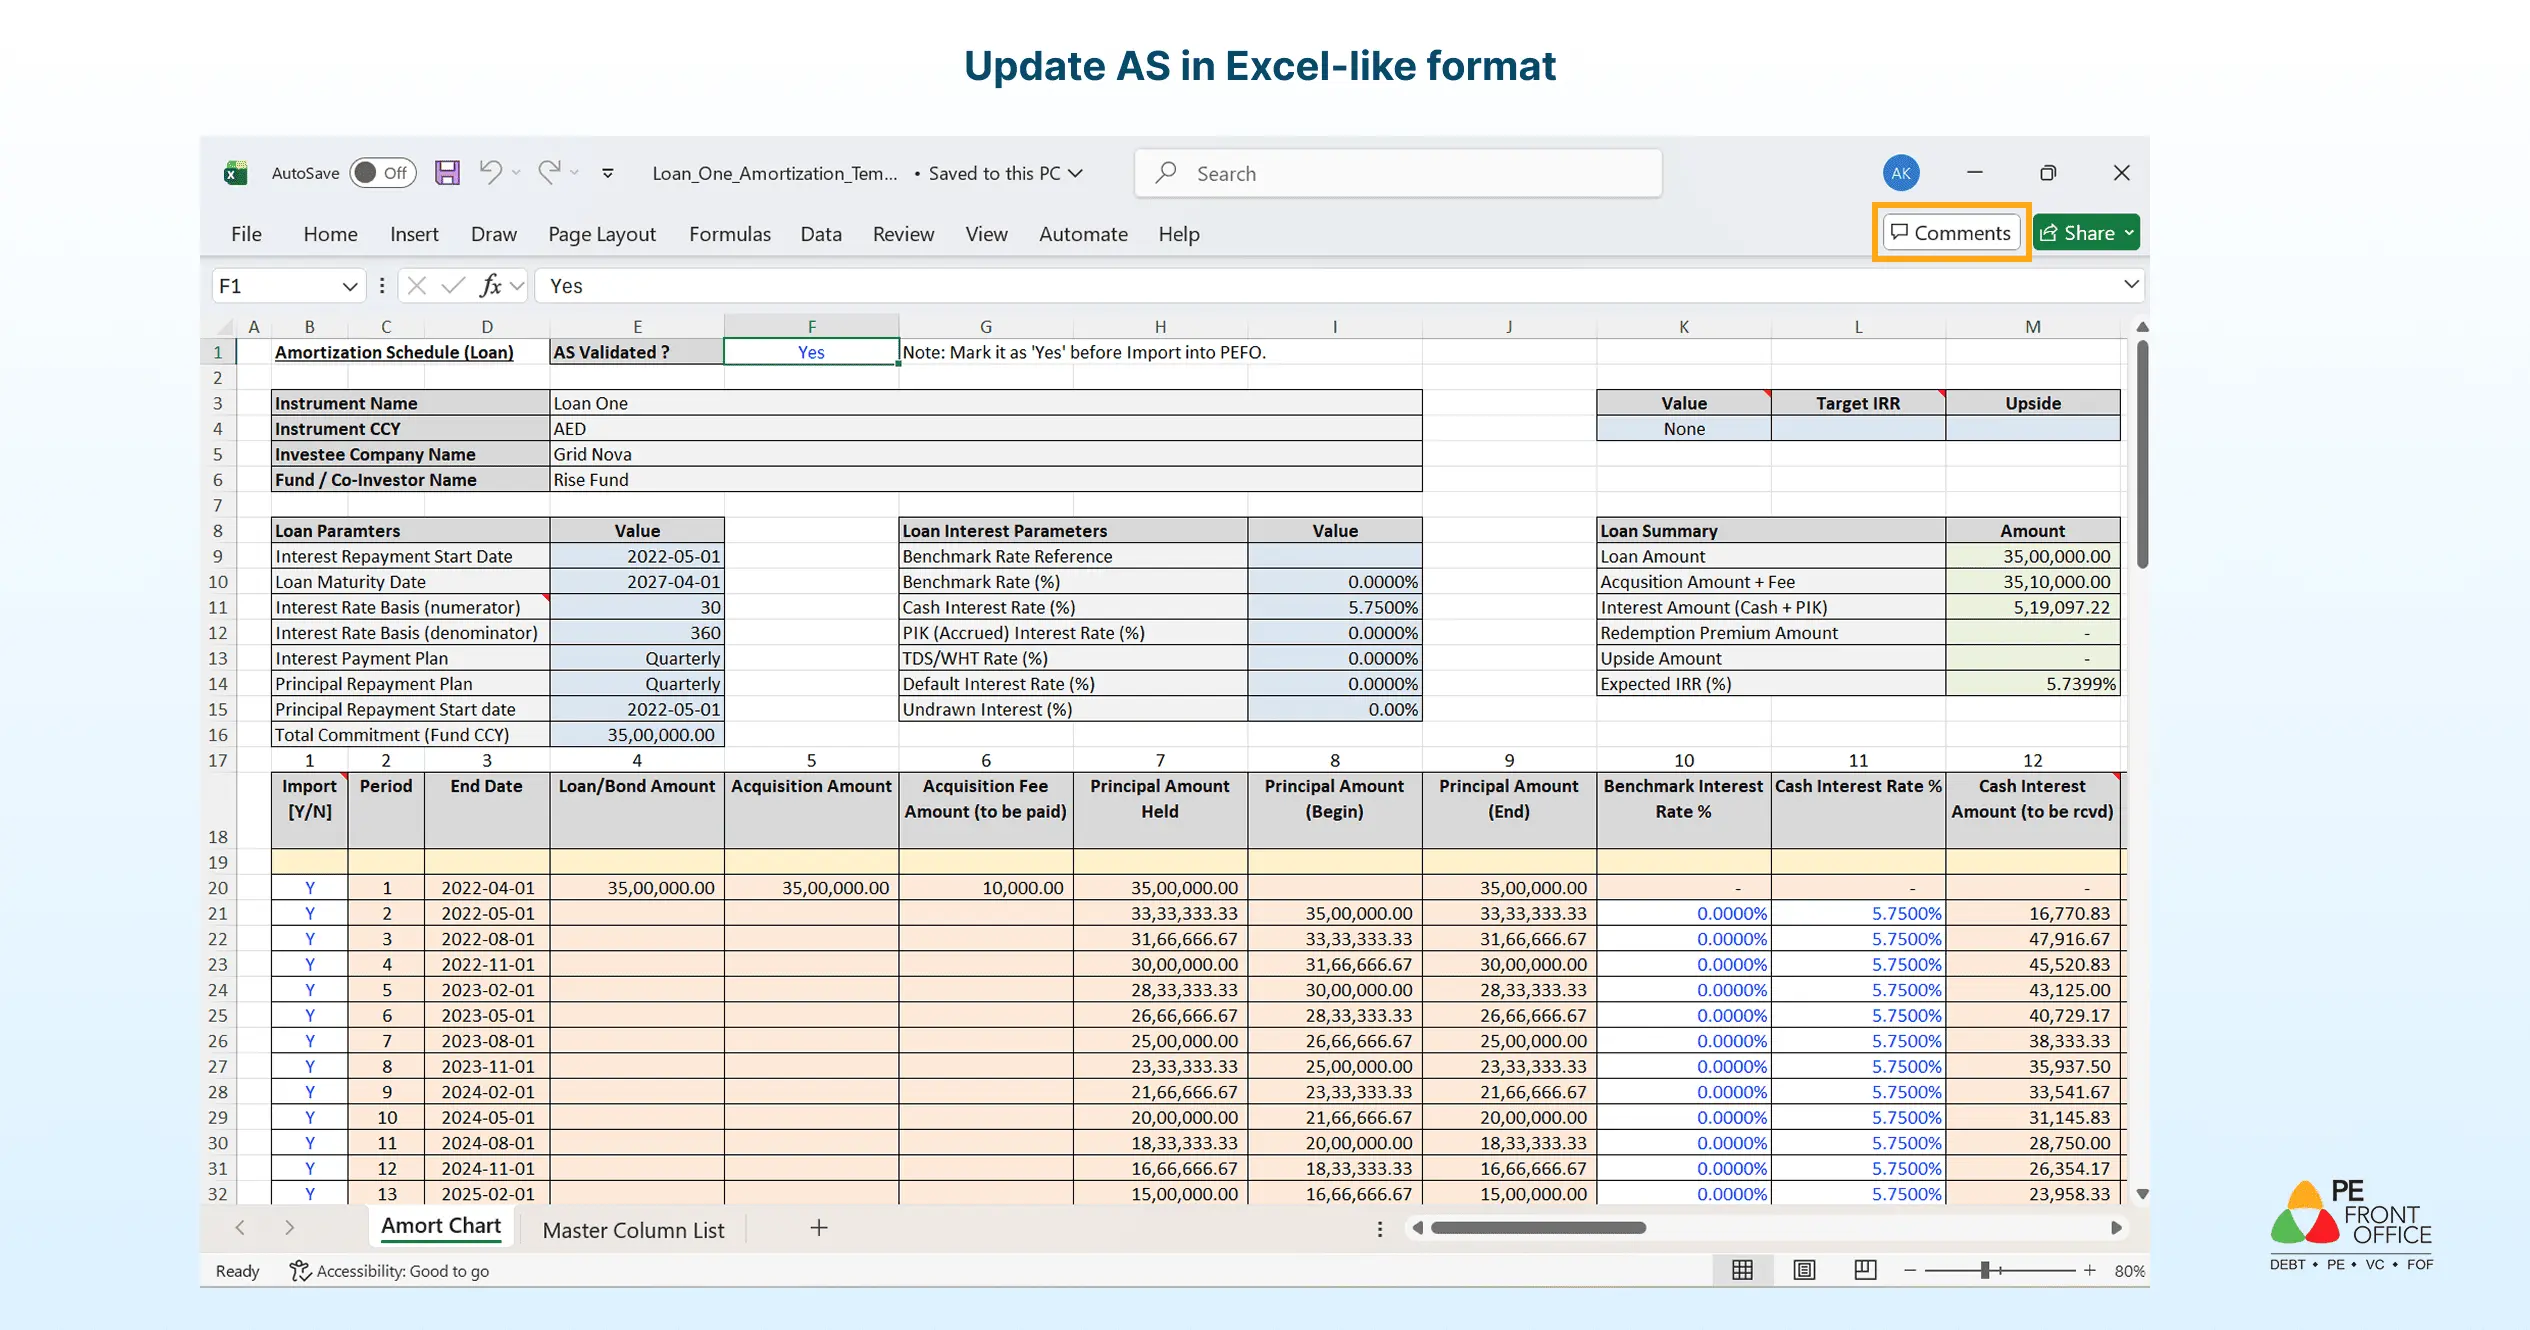Image resolution: width=2530 pixels, height=1330 pixels.
Task: Select the Instrument Name value Loan One
Action: point(985,403)
